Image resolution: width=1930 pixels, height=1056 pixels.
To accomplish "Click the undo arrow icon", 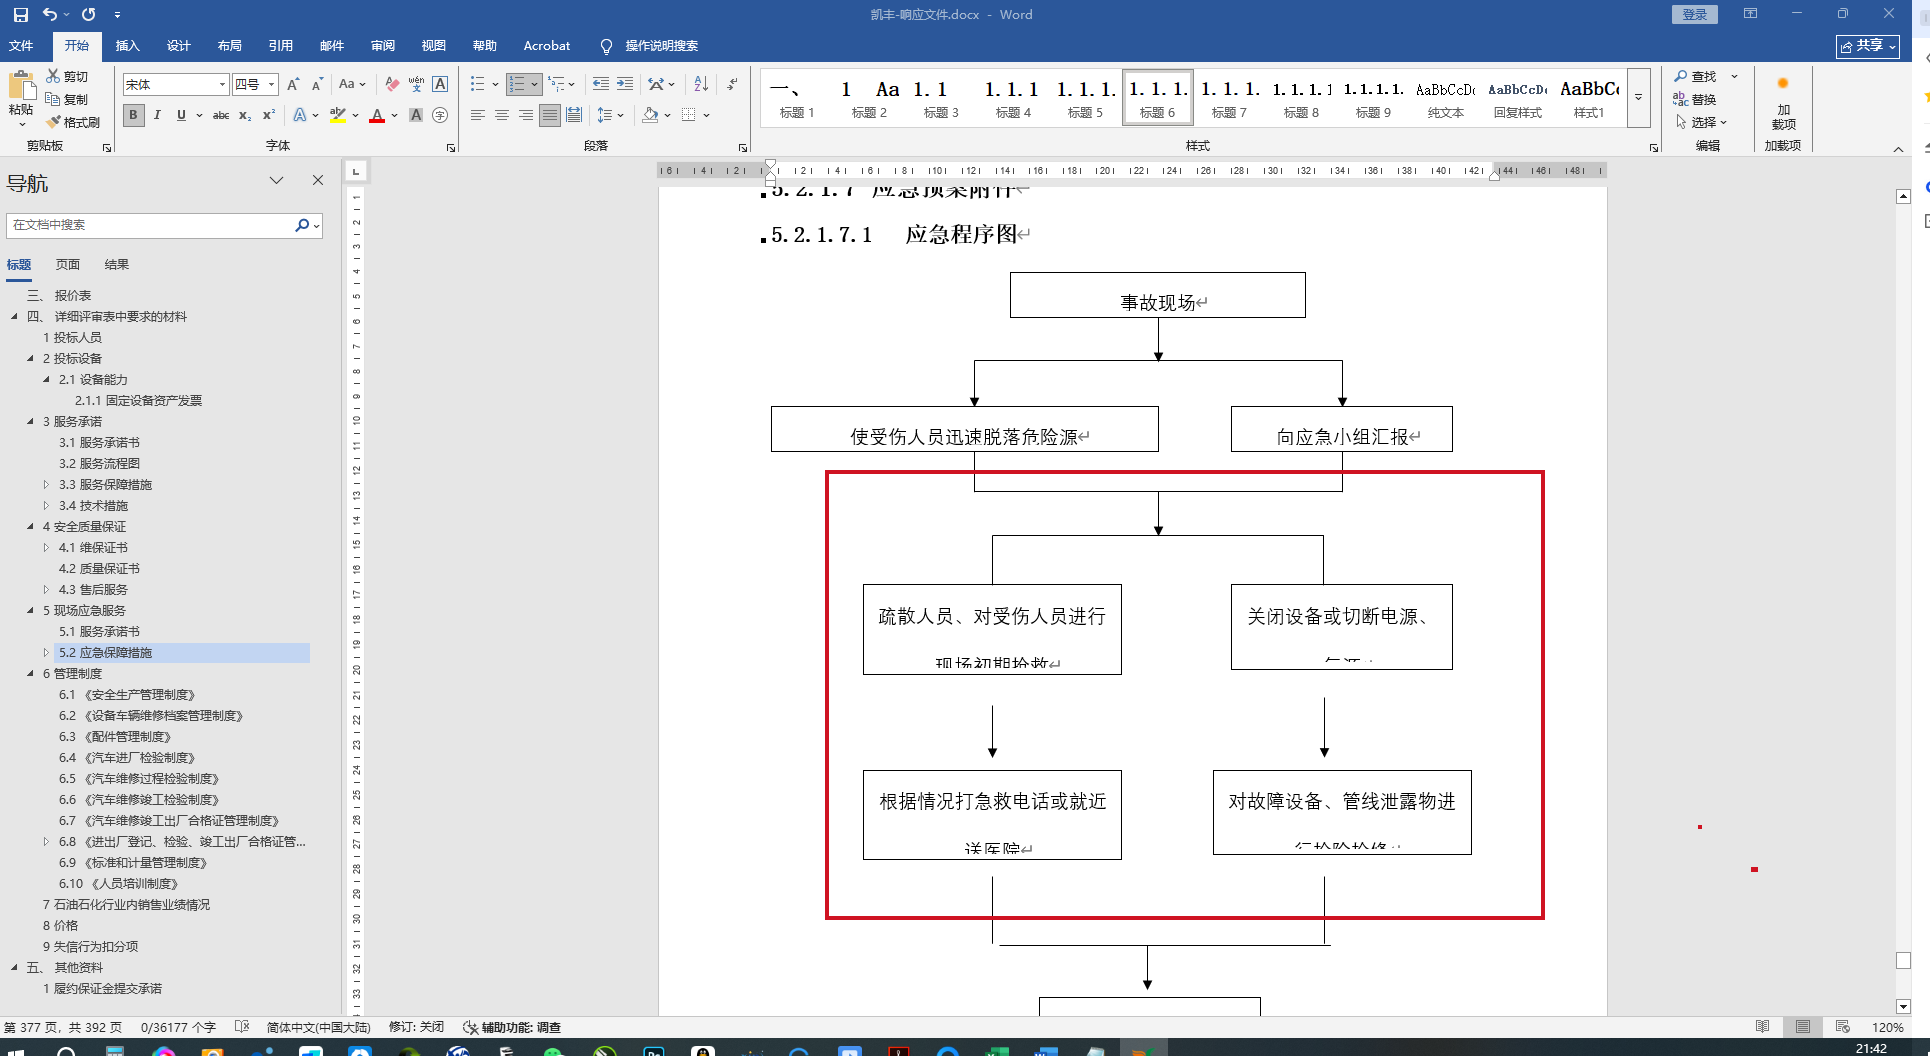I will (50, 15).
